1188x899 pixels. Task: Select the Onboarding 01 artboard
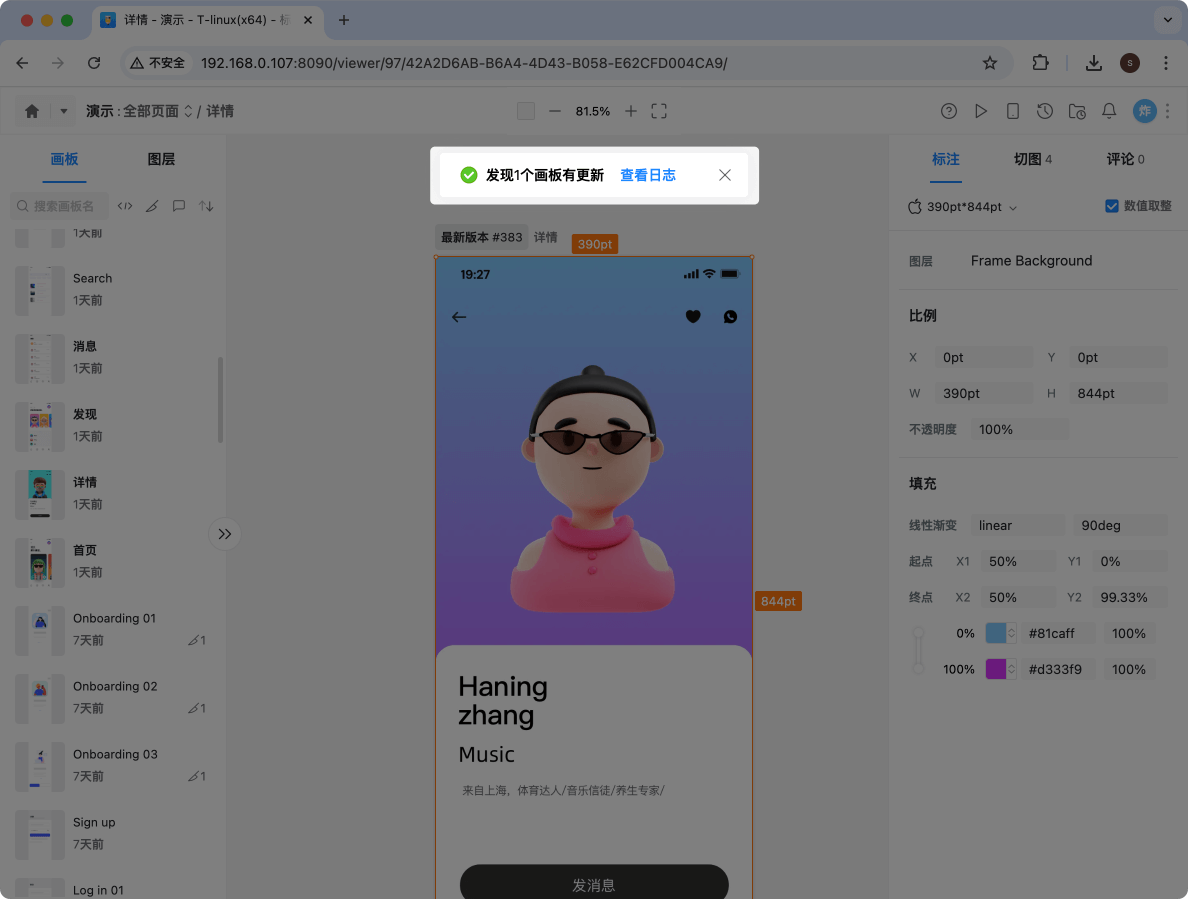[x=114, y=629]
